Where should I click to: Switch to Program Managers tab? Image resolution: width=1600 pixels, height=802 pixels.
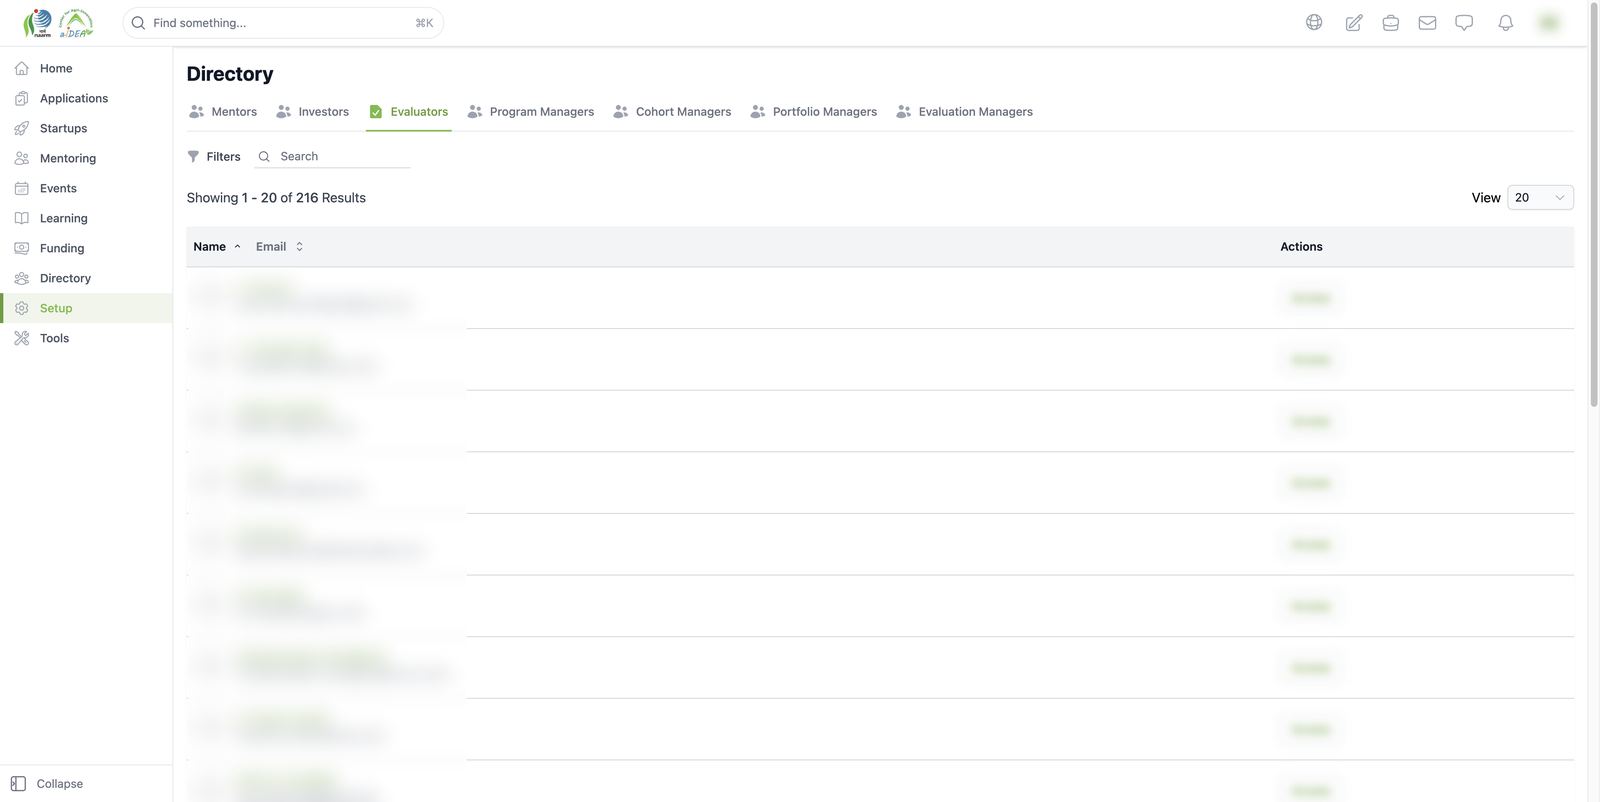point(531,112)
